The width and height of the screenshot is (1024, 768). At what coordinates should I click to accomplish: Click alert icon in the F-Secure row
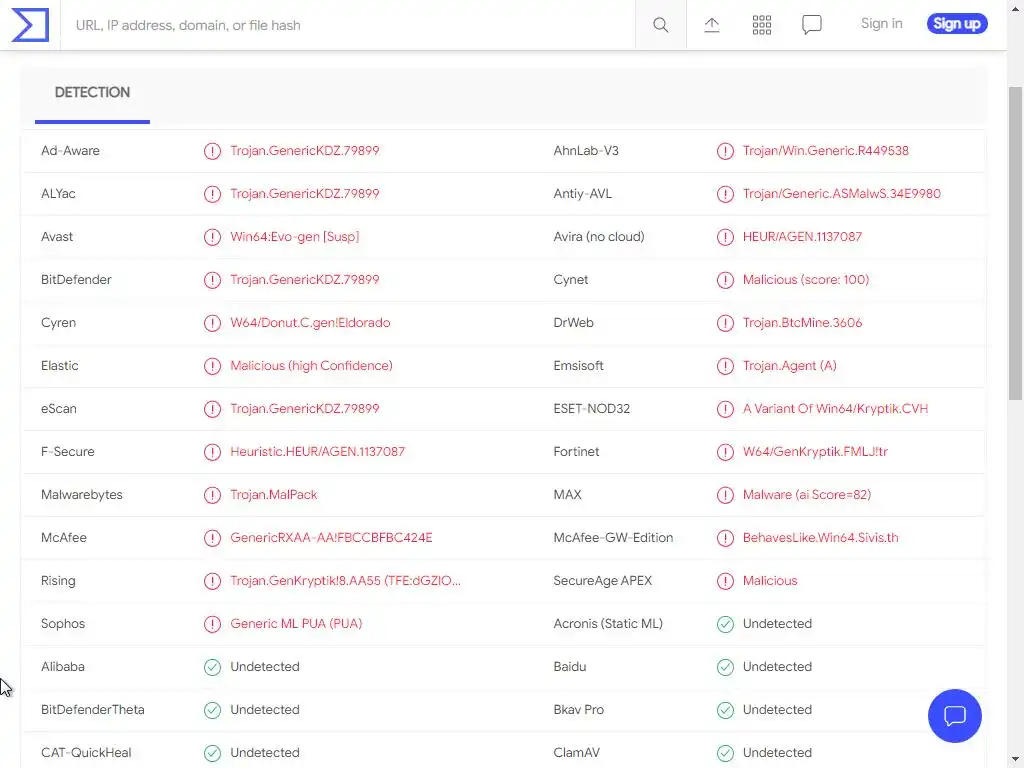(212, 452)
